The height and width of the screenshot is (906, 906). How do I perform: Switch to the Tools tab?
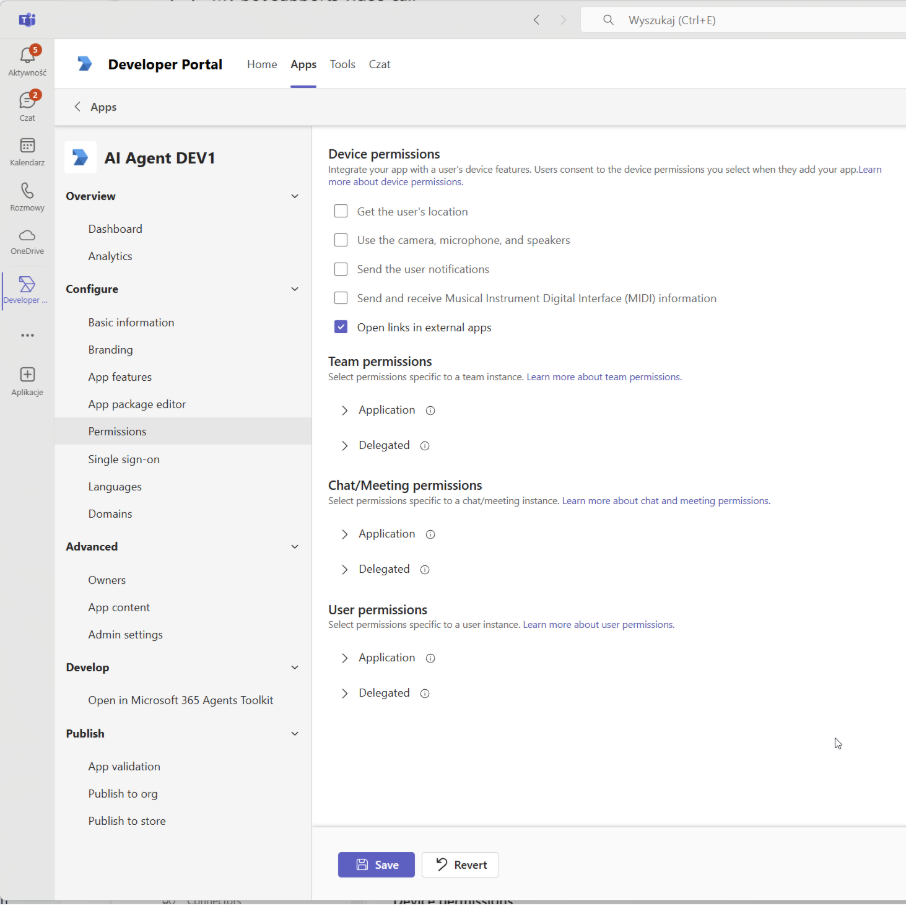coord(342,64)
